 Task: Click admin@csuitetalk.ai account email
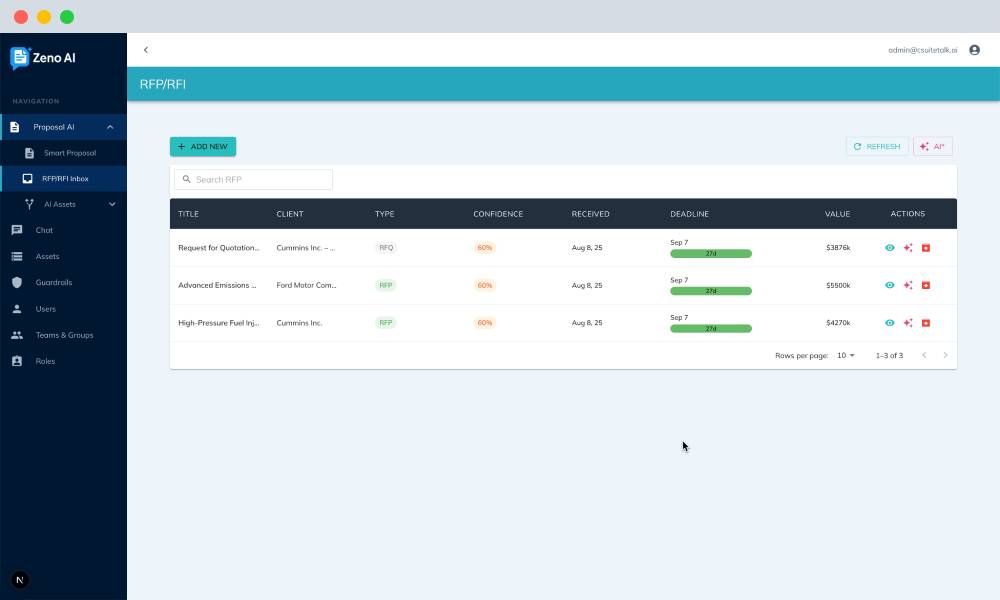[x=922, y=50]
